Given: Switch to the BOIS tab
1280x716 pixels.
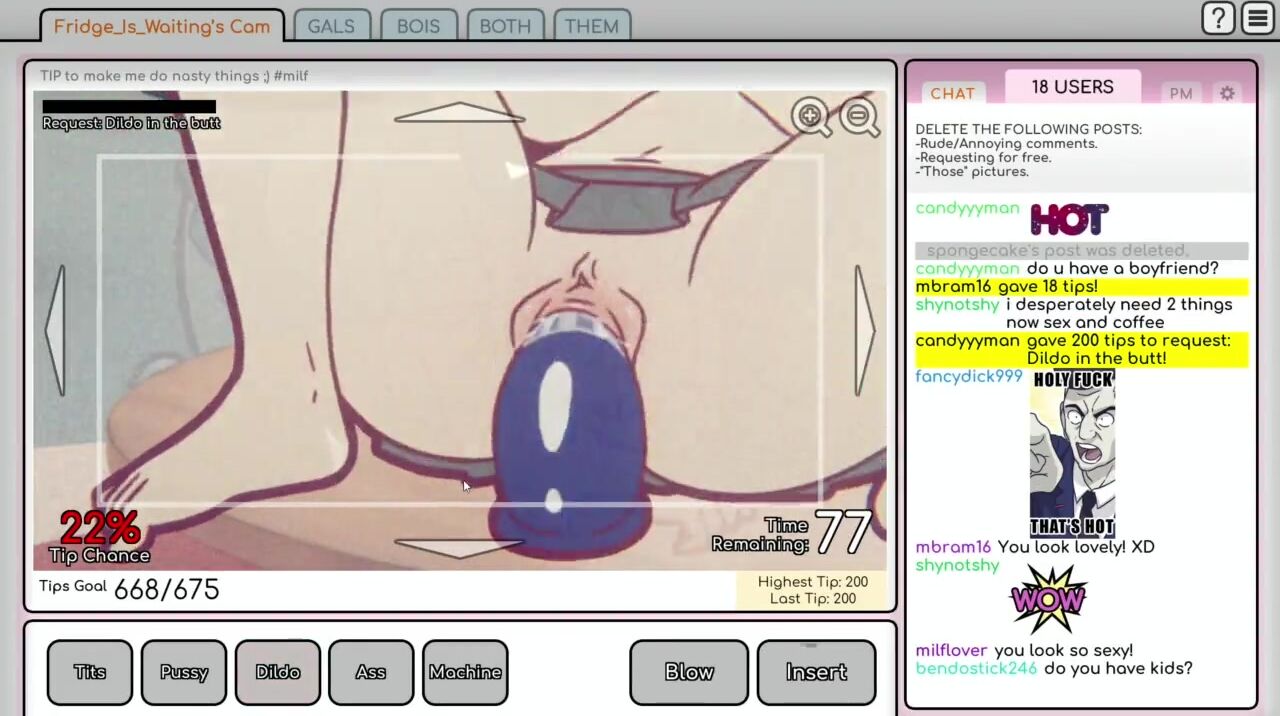Looking at the screenshot, I should (x=418, y=26).
